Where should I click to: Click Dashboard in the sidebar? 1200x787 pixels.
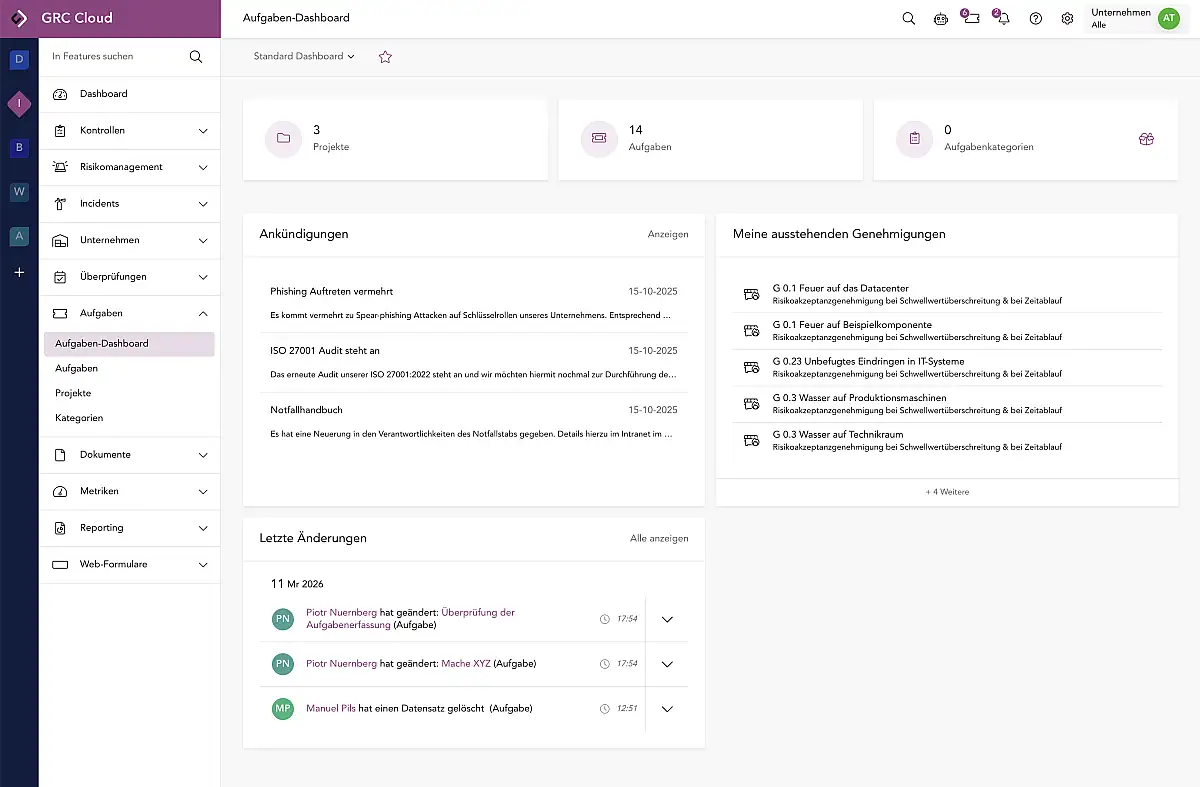104,94
